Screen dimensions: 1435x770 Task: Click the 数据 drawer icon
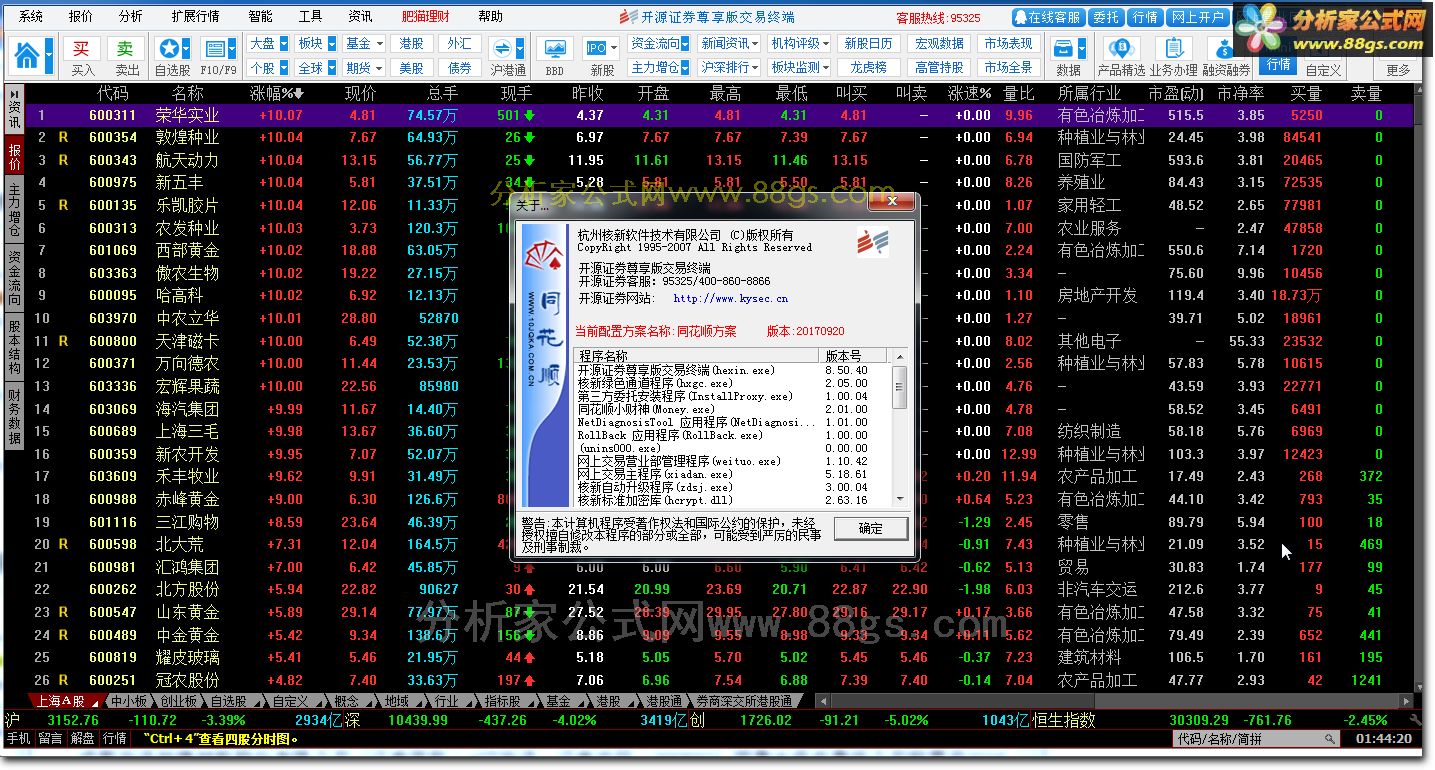(1063, 49)
